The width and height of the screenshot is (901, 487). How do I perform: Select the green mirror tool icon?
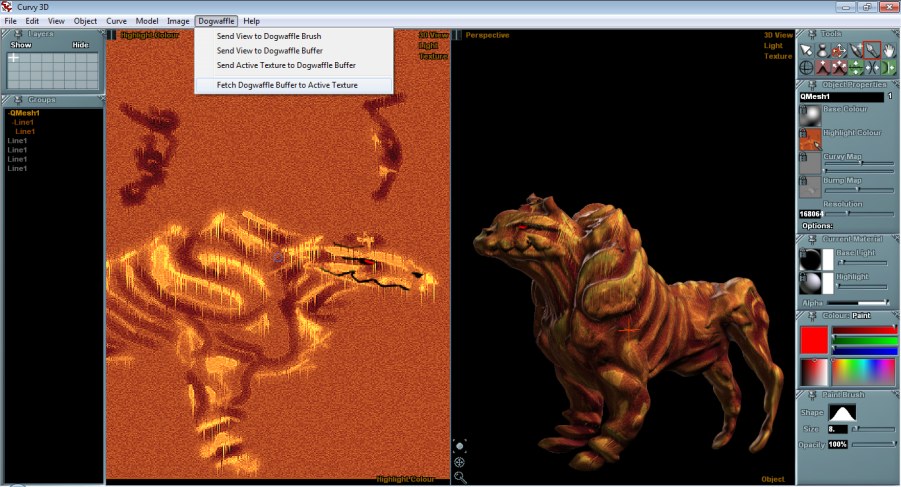click(x=888, y=67)
